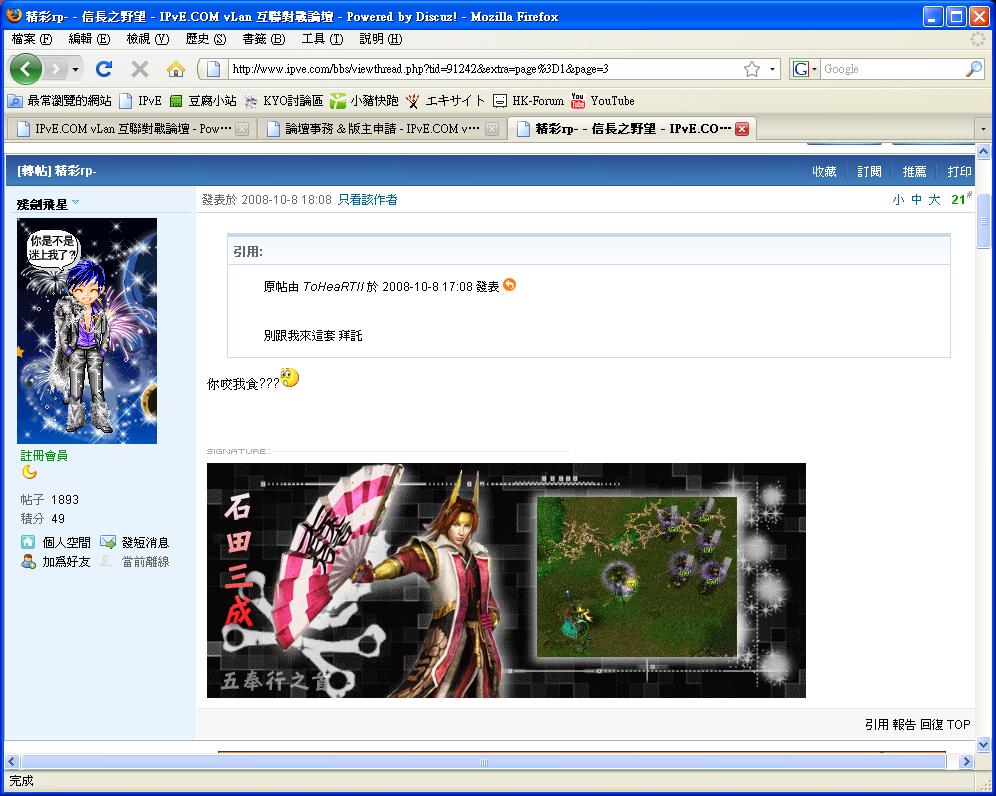Open the 歷史 menu

(x=206, y=39)
